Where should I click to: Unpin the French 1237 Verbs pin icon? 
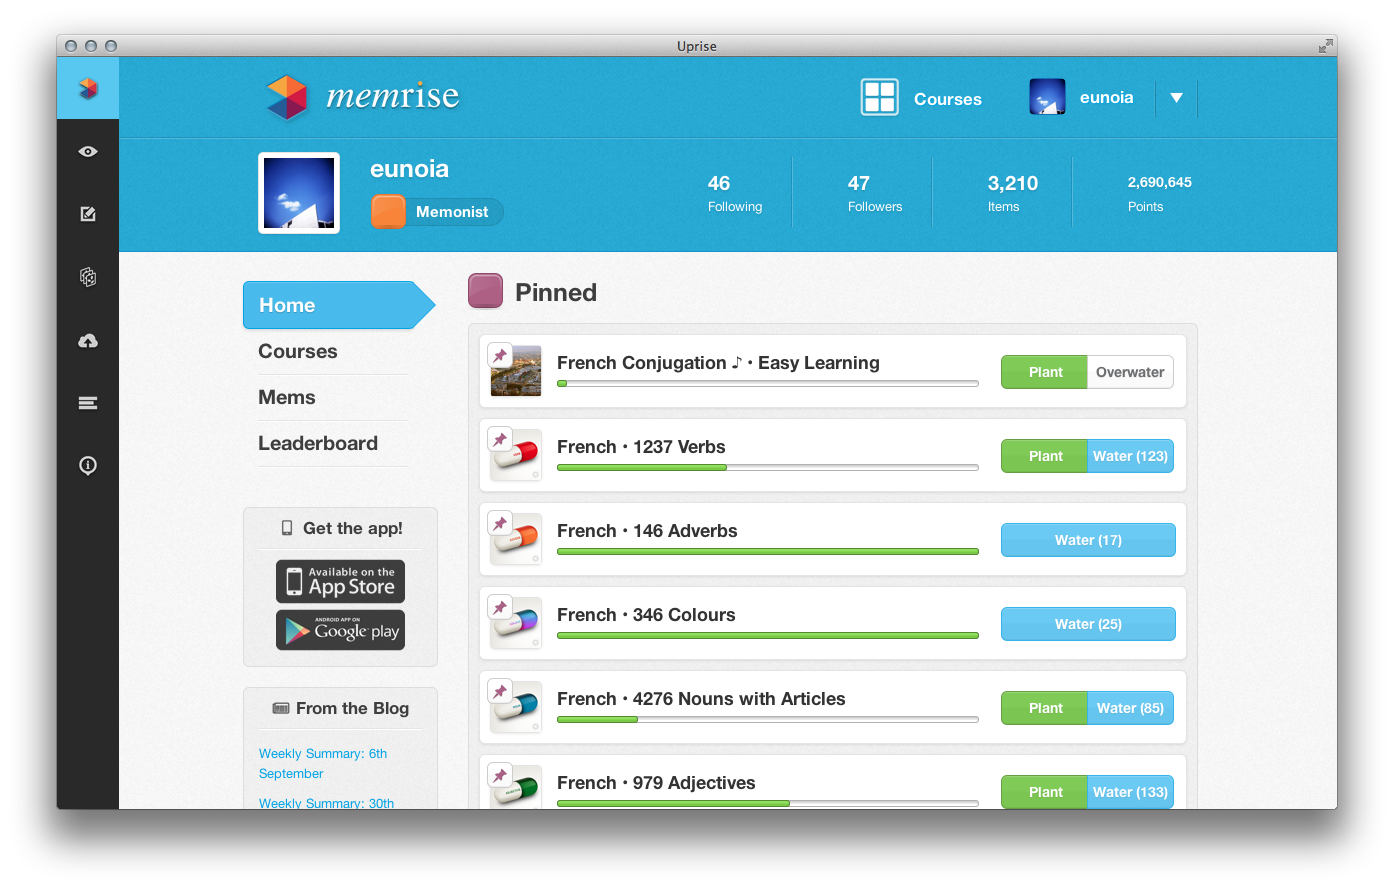click(x=500, y=439)
